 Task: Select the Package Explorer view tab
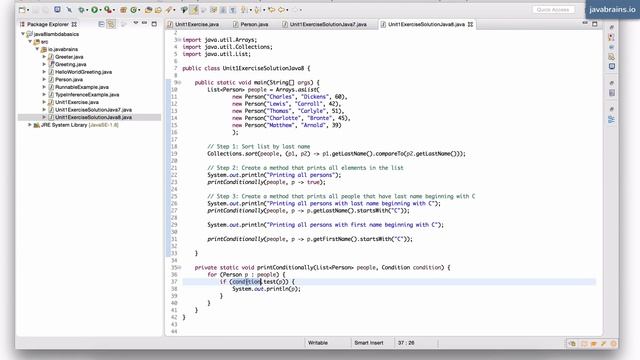pyautogui.click(x=47, y=24)
